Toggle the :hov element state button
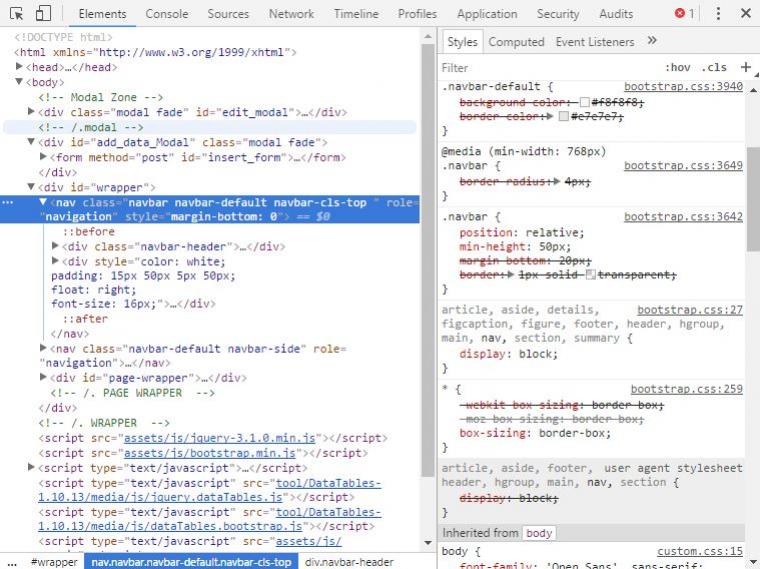Image resolution: width=760 pixels, height=569 pixels. point(677,67)
